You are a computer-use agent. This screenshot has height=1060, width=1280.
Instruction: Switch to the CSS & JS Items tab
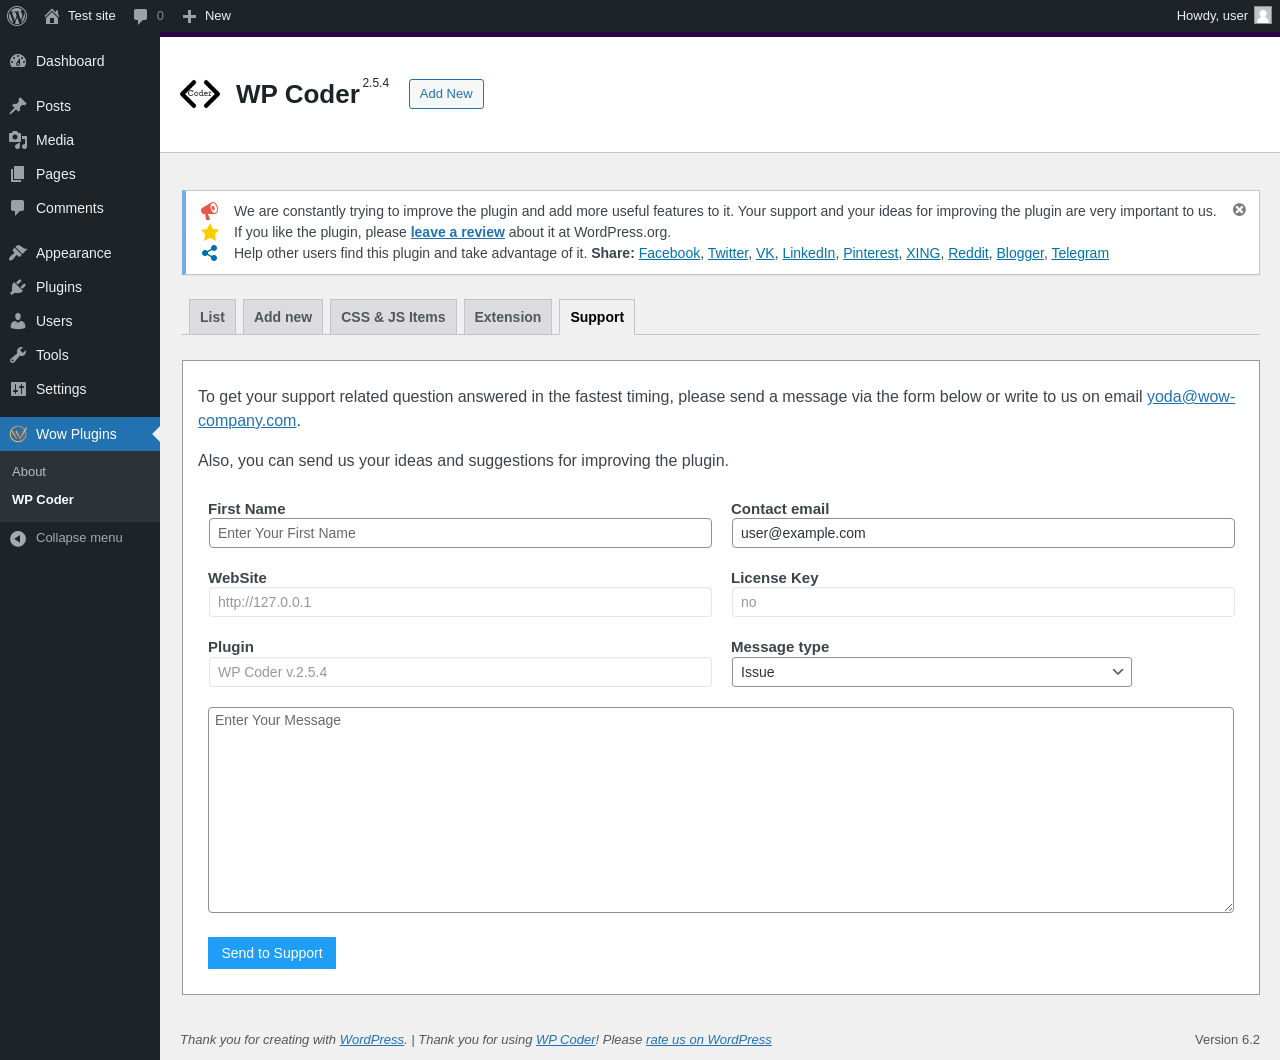[x=393, y=317]
